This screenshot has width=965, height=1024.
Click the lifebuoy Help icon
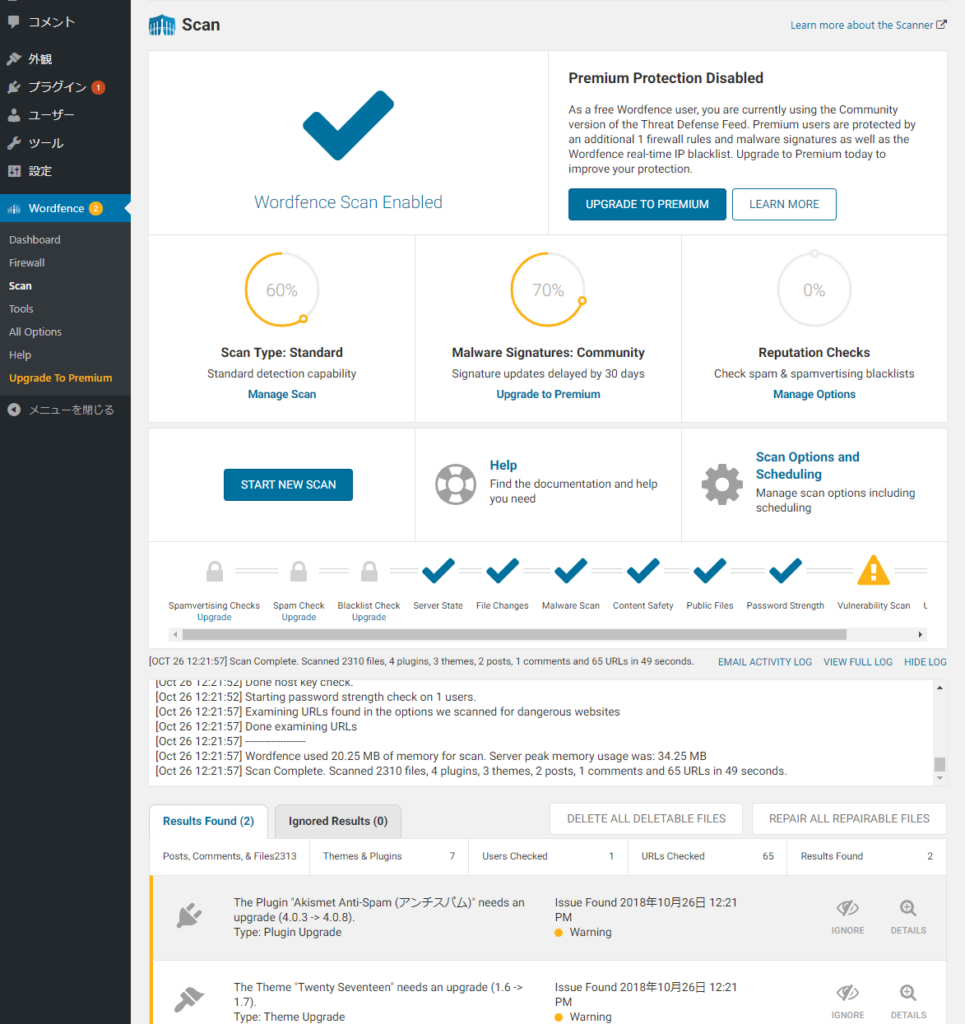pos(455,484)
